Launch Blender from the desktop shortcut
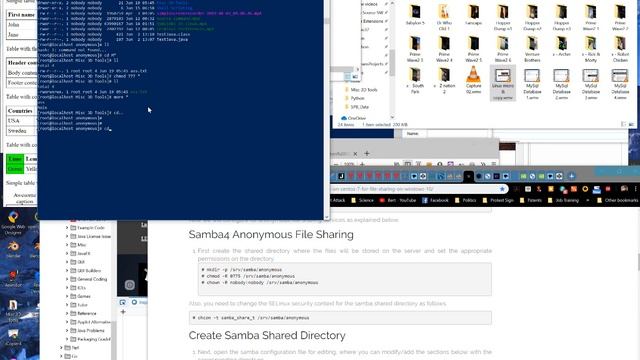The height and width of the screenshot is (360, 640). click(x=13, y=249)
